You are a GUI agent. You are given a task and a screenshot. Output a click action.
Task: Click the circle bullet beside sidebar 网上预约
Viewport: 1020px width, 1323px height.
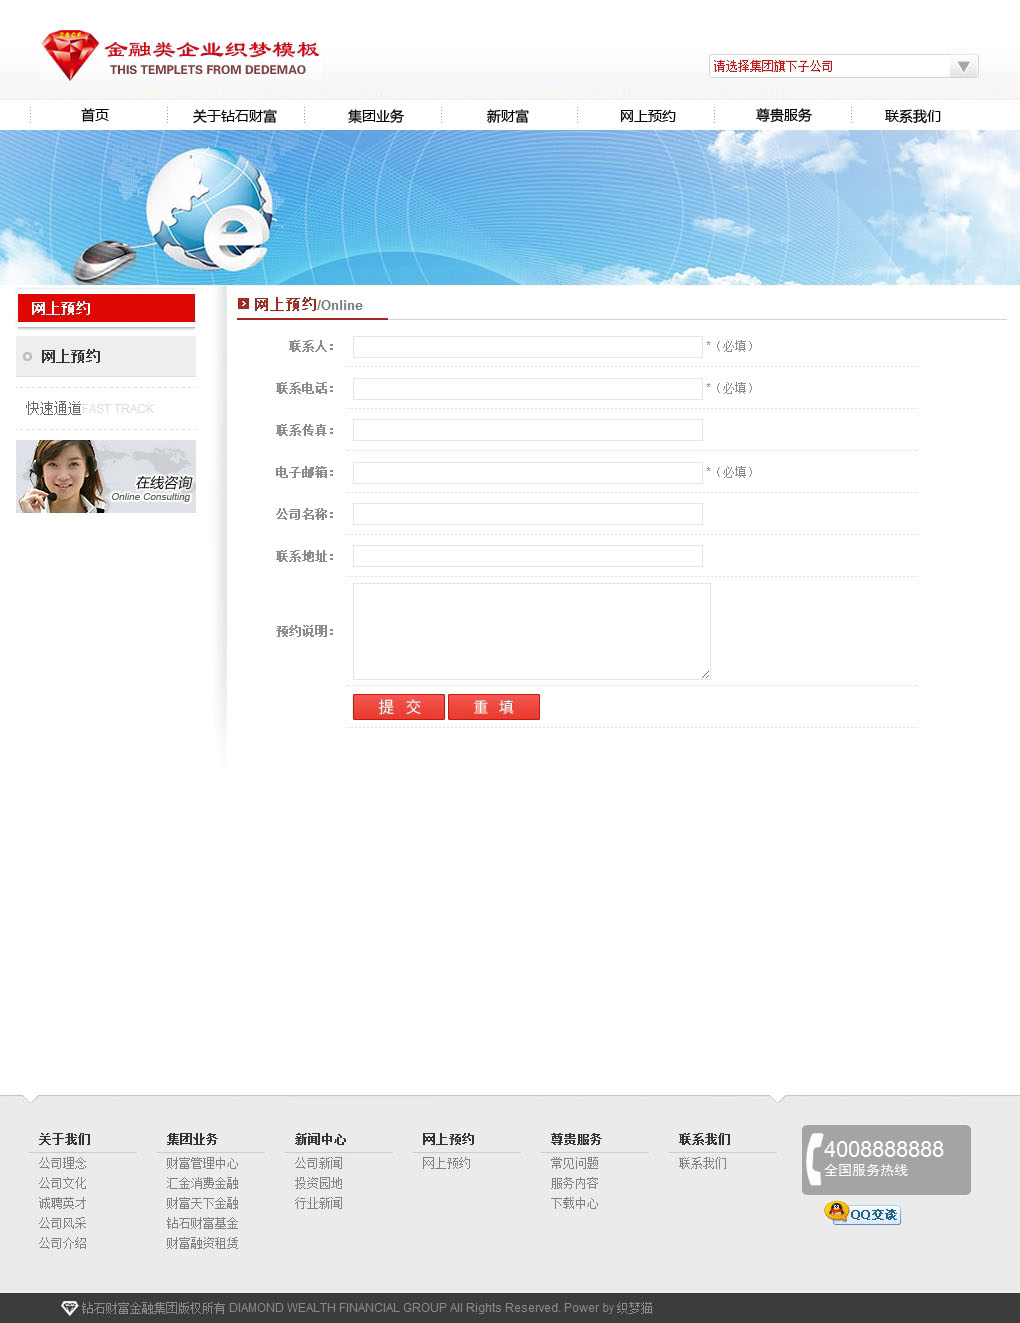[28, 357]
